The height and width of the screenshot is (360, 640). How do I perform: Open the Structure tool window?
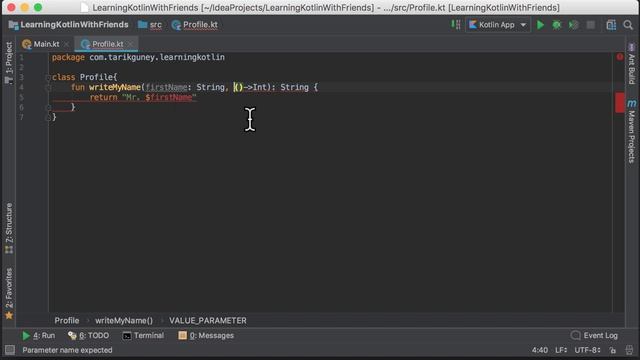(9, 228)
